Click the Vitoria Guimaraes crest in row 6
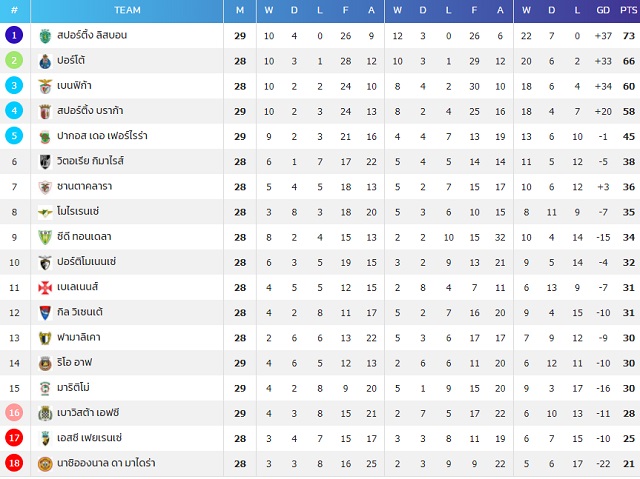Viewport: 640px width, 479px height. coord(45,162)
